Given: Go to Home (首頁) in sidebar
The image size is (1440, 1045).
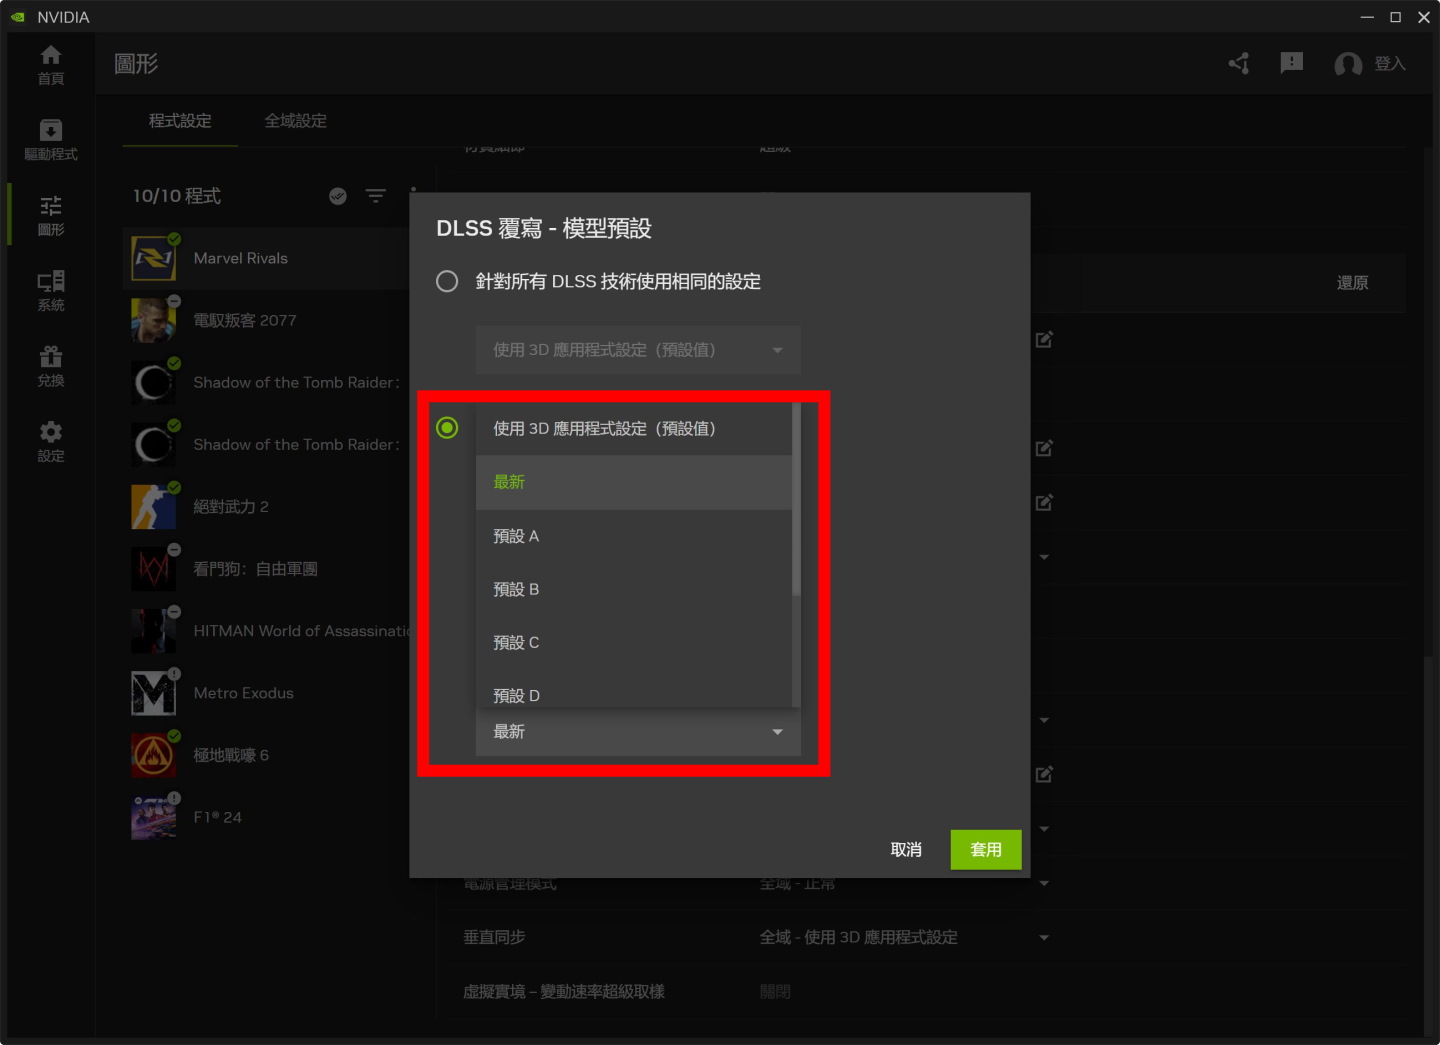Looking at the screenshot, I should click(x=51, y=65).
